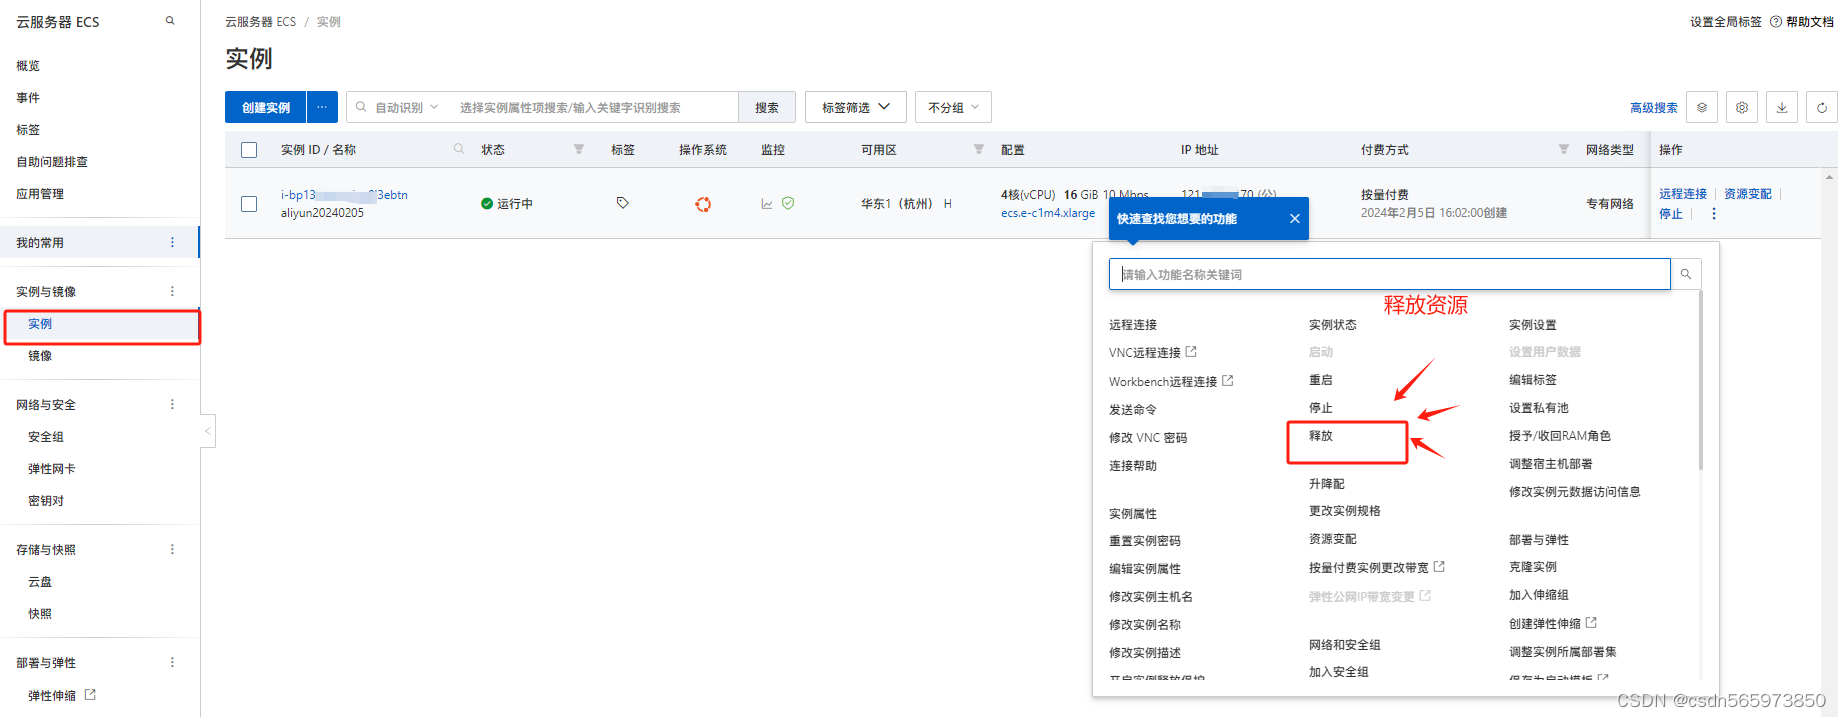Select 停止 in the function menu

pyautogui.click(x=1321, y=408)
